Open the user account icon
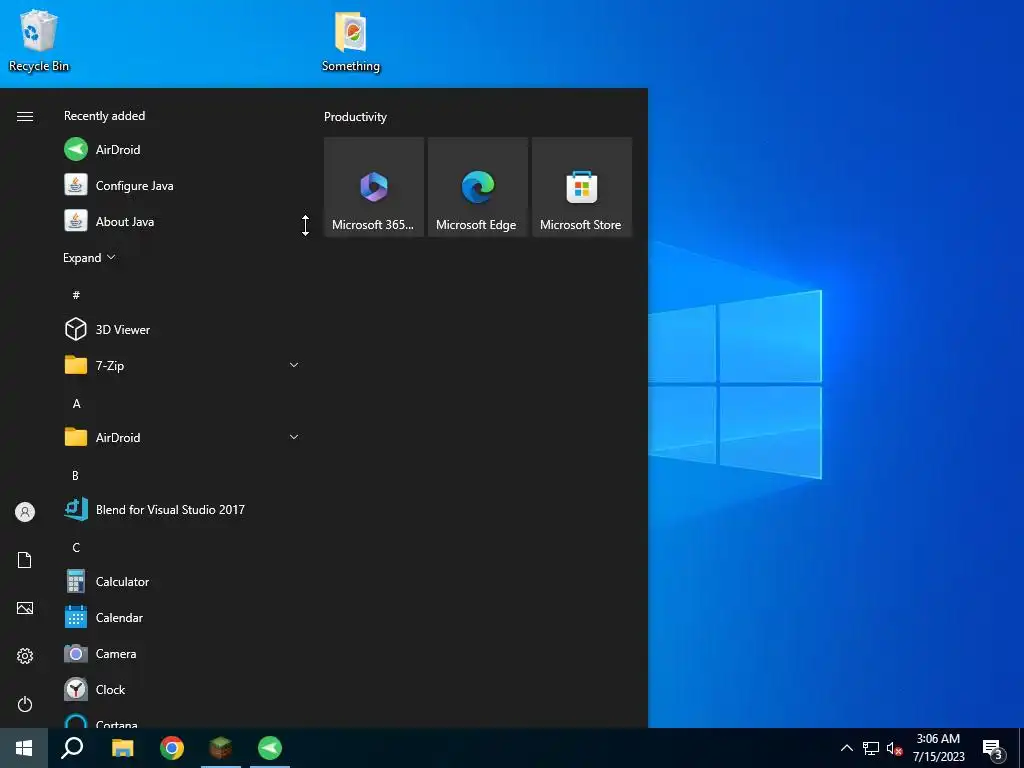 pos(25,512)
